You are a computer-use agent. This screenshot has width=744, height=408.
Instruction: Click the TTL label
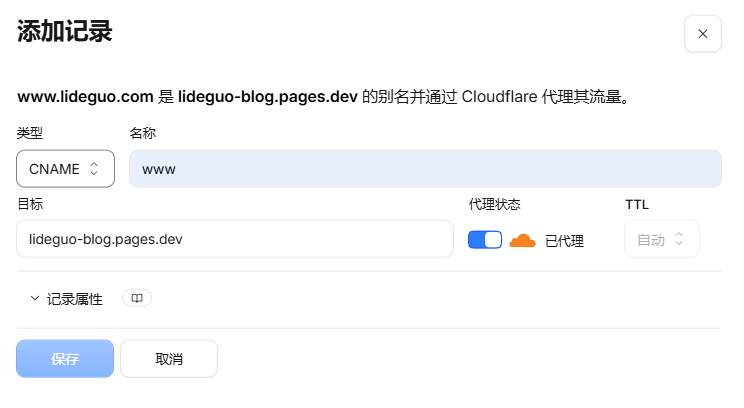tap(637, 204)
